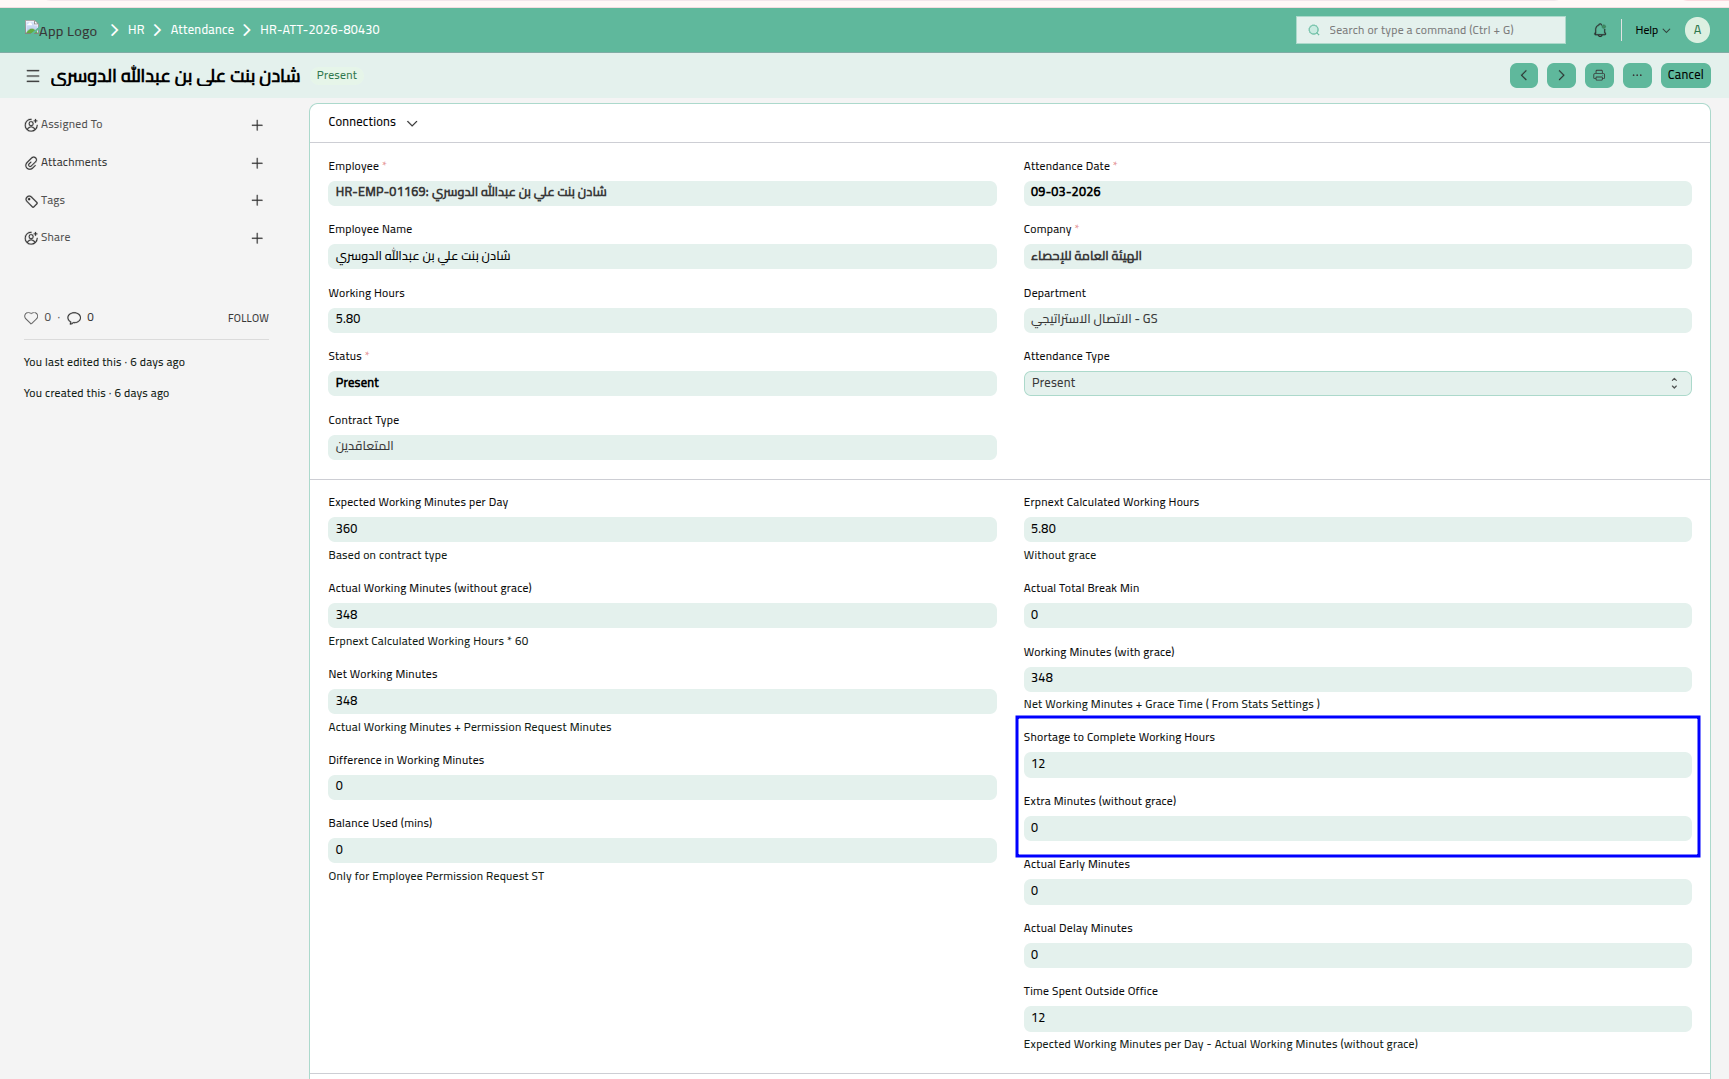1729x1079 pixels.
Task: Open the notifications bell
Action: coord(1599,30)
